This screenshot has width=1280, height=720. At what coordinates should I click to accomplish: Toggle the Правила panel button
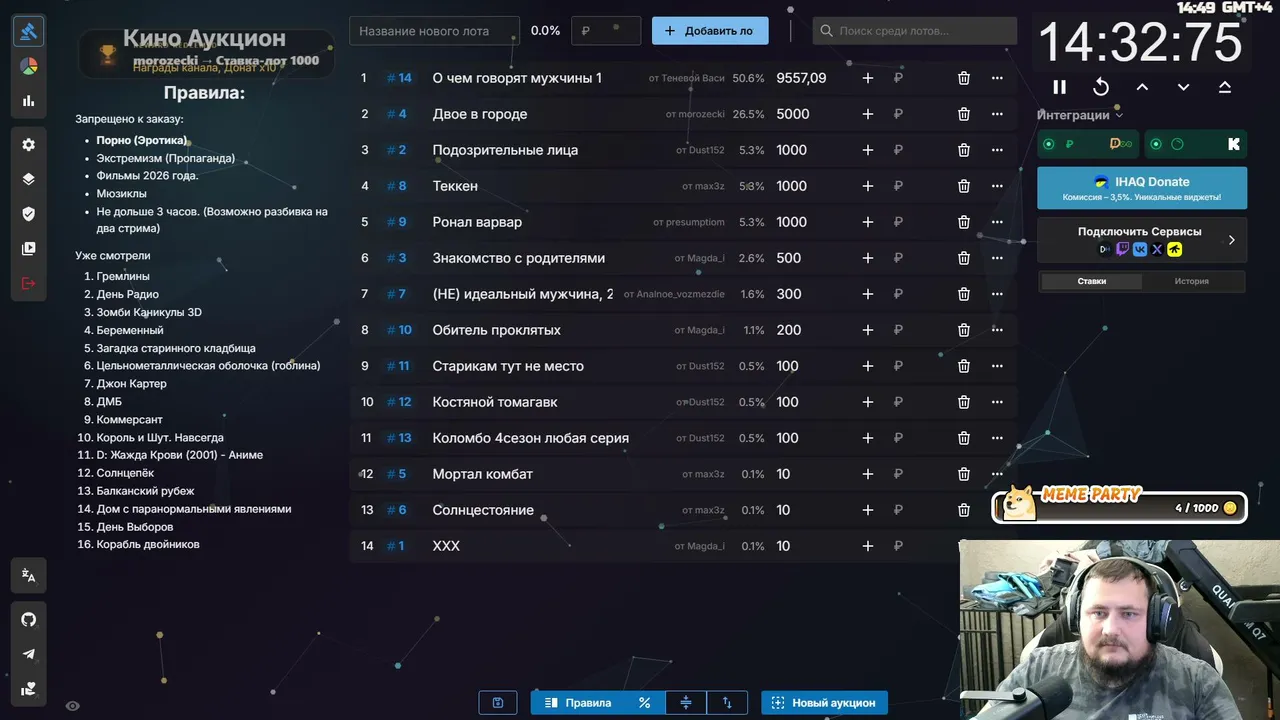pyautogui.click(x=578, y=703)
